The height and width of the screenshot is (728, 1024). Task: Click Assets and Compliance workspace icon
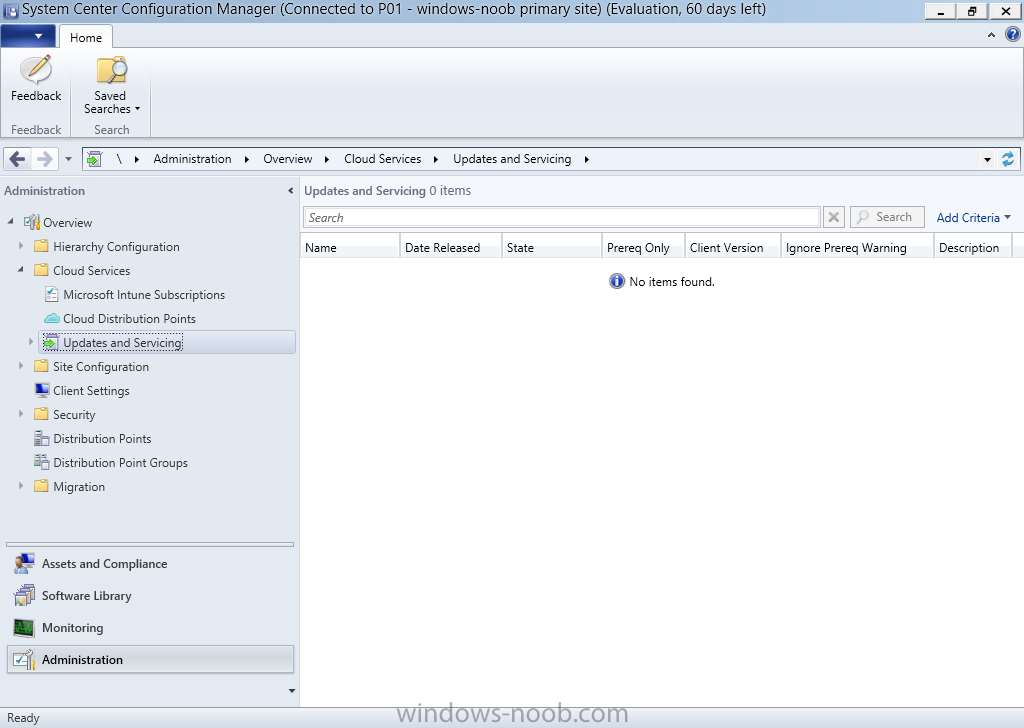click(x=24, y=563)
